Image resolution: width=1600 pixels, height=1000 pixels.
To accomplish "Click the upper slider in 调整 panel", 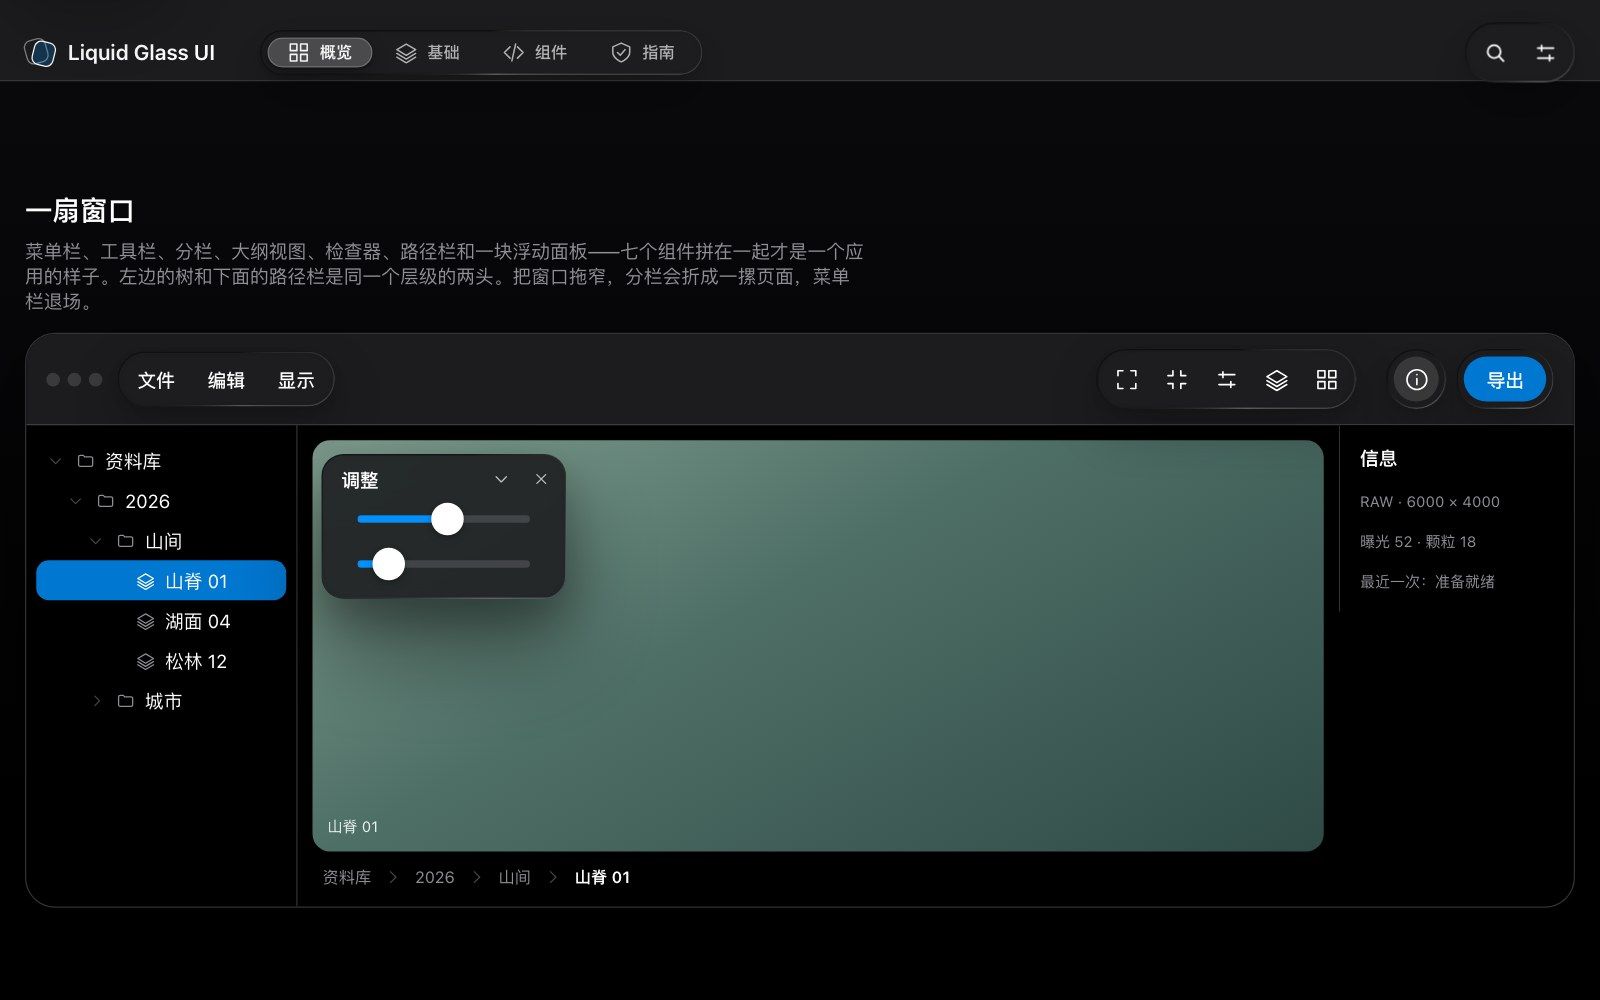I will coord(443,519).
